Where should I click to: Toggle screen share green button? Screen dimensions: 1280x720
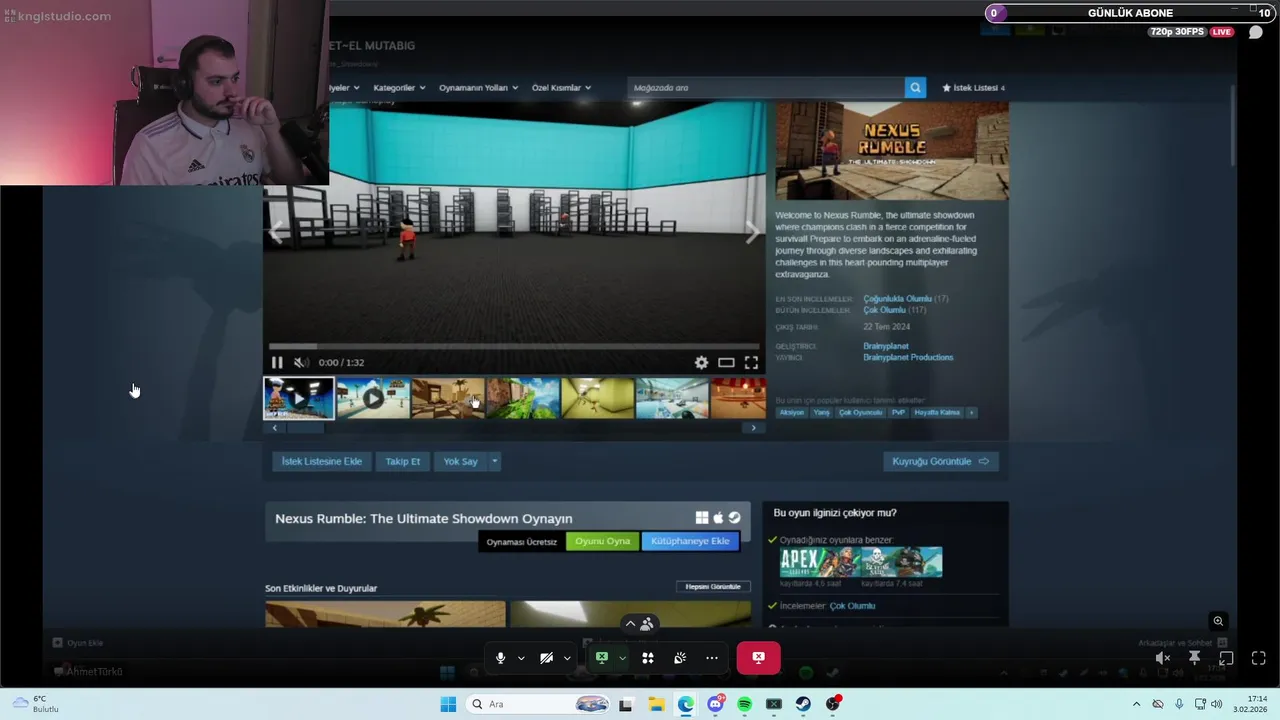[601, 658]
